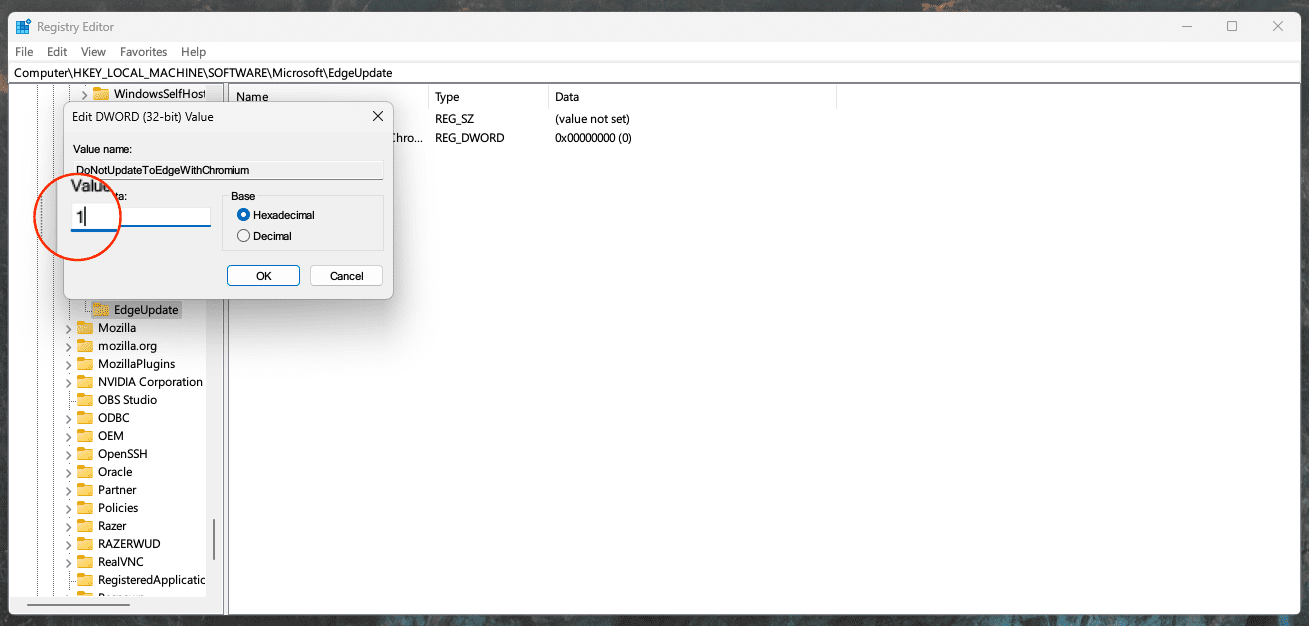
Task: Click the Razer folder icon
Action: 85,526
